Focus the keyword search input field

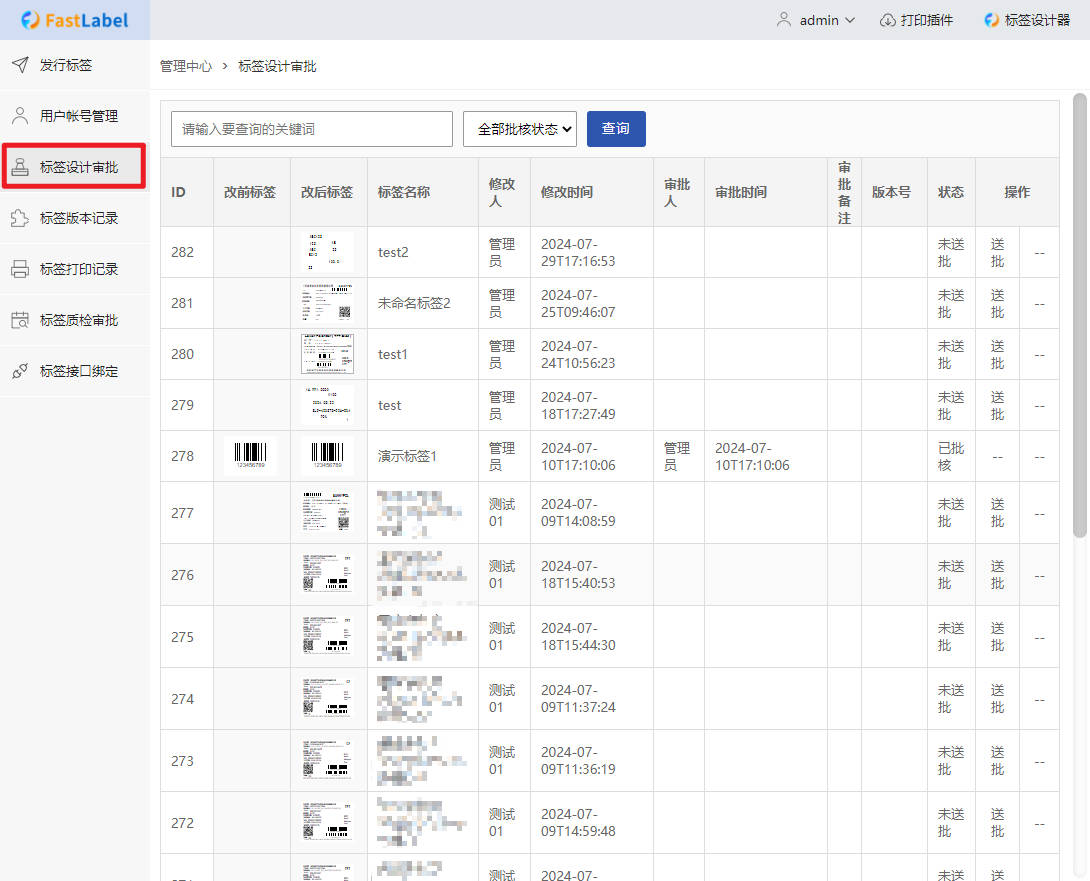click(312, 129)
